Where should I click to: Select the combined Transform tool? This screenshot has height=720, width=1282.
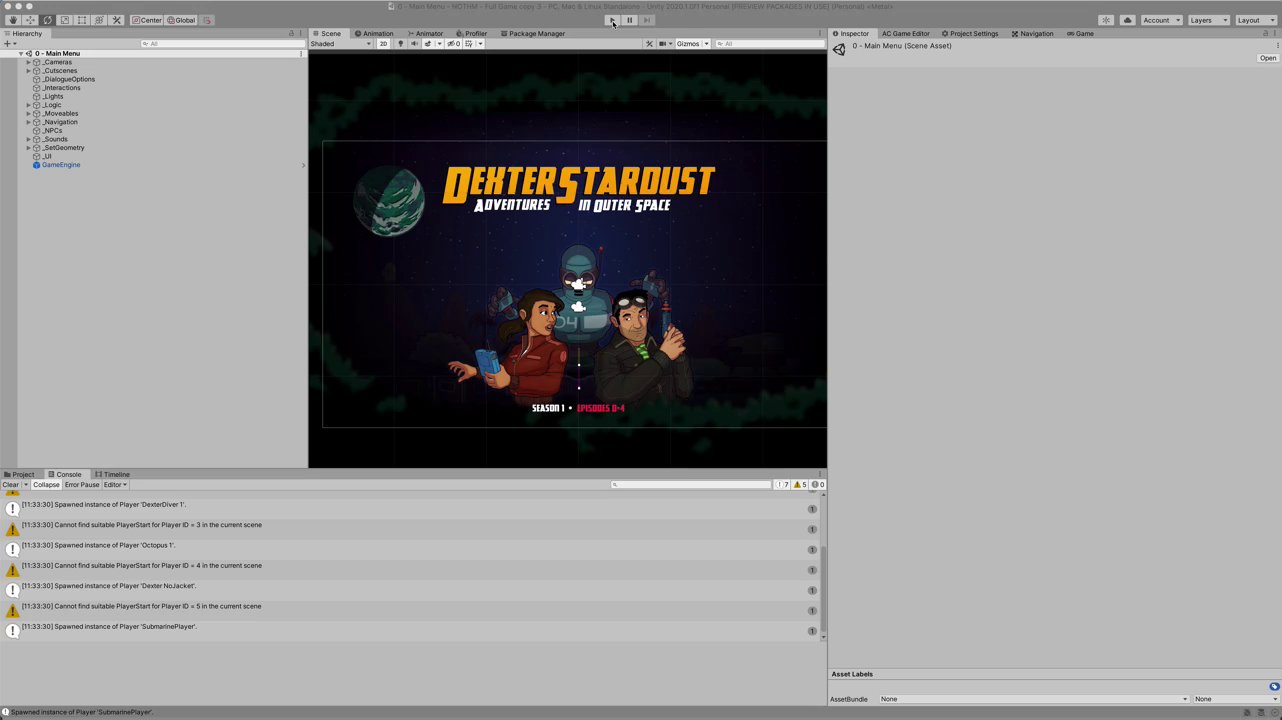pos(99,20)
